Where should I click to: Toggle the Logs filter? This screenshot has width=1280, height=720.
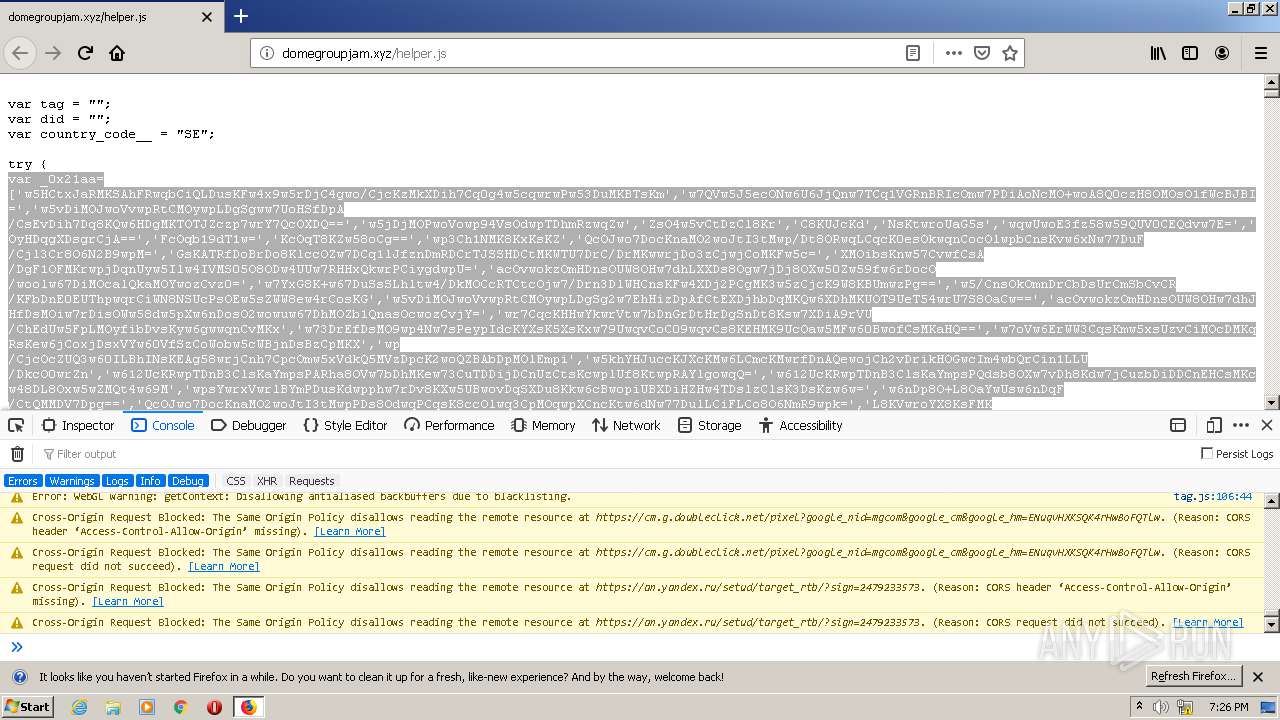click(x=117, y=481)
